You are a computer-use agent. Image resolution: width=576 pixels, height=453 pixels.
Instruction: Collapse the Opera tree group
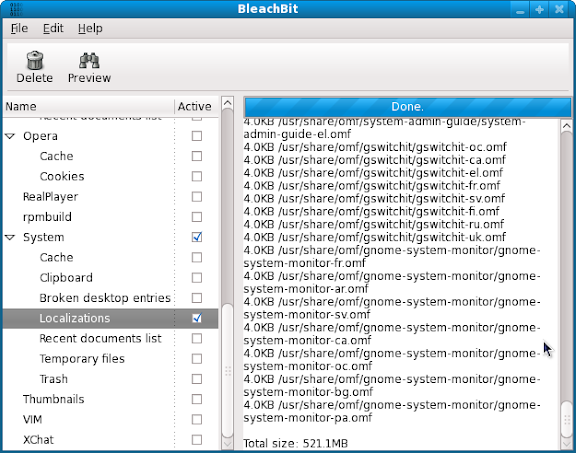click(10, 136)
